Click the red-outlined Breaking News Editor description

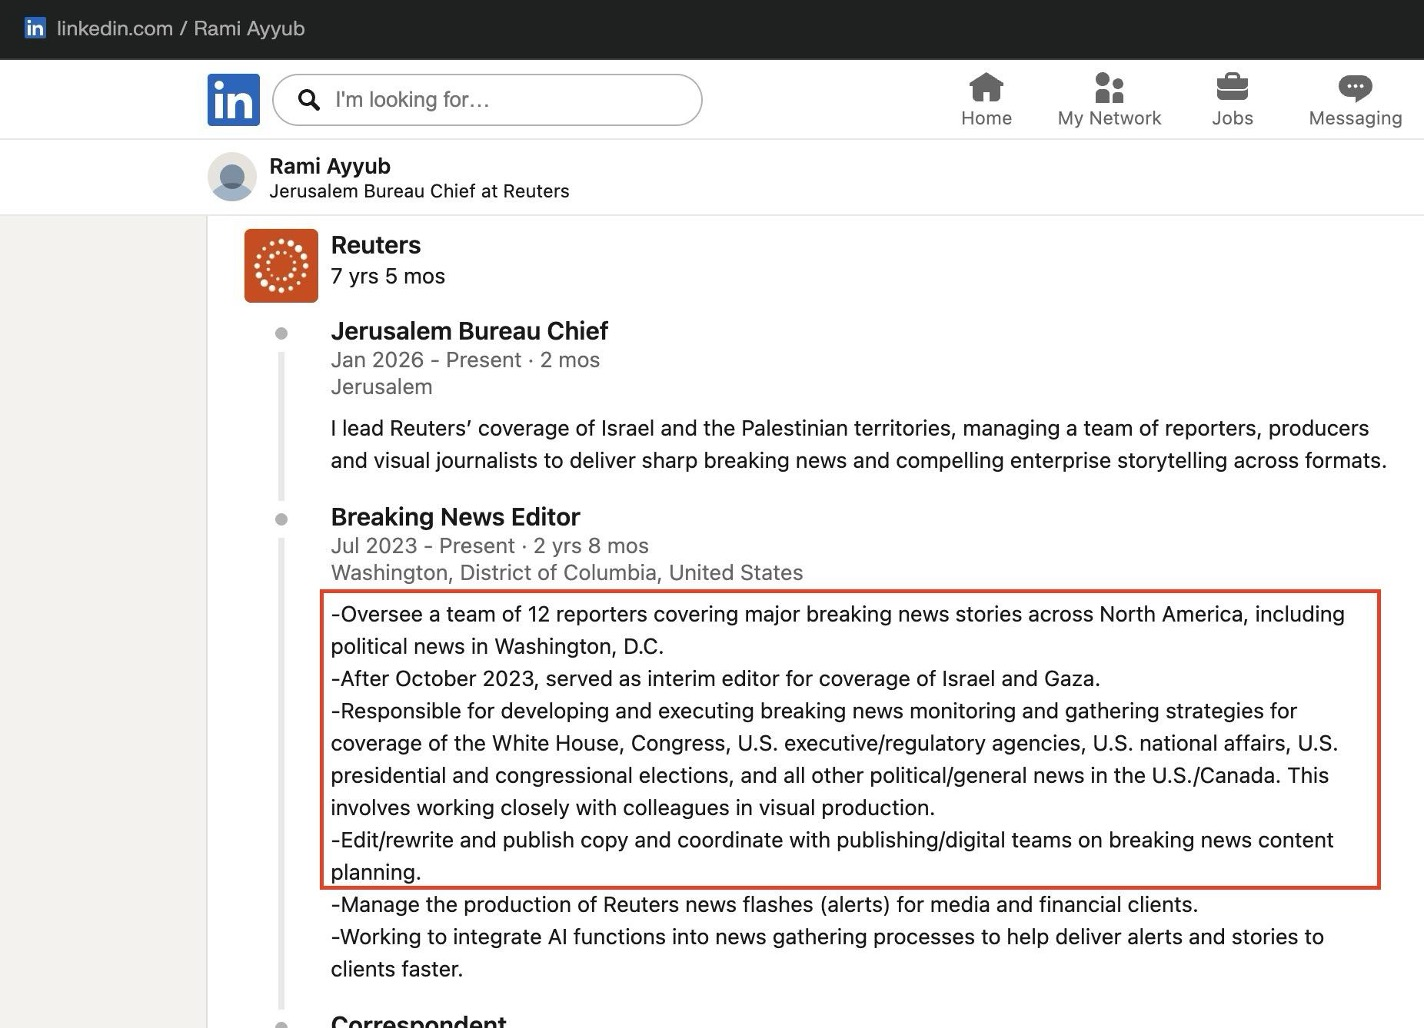tap(850, 740)
